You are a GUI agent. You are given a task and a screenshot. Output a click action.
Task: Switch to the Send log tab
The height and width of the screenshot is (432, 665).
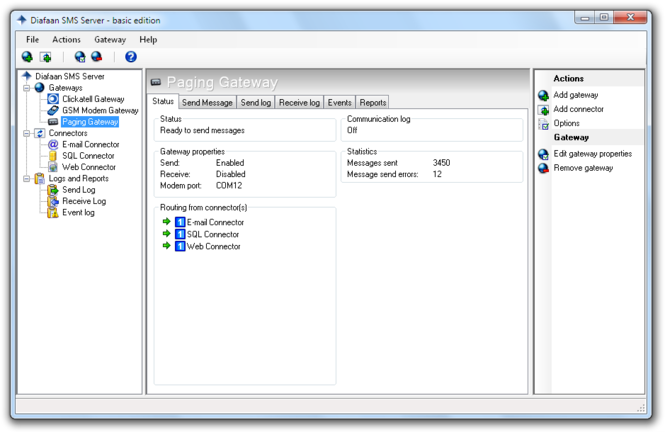tap(256, 103)
